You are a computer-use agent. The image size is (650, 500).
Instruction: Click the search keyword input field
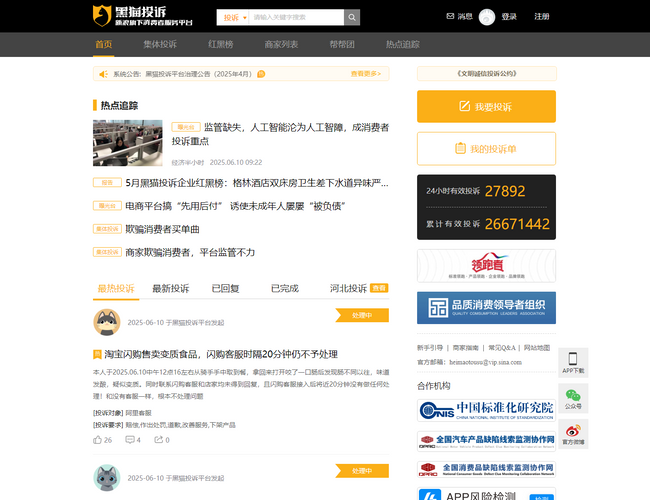(x=295, y=17)
